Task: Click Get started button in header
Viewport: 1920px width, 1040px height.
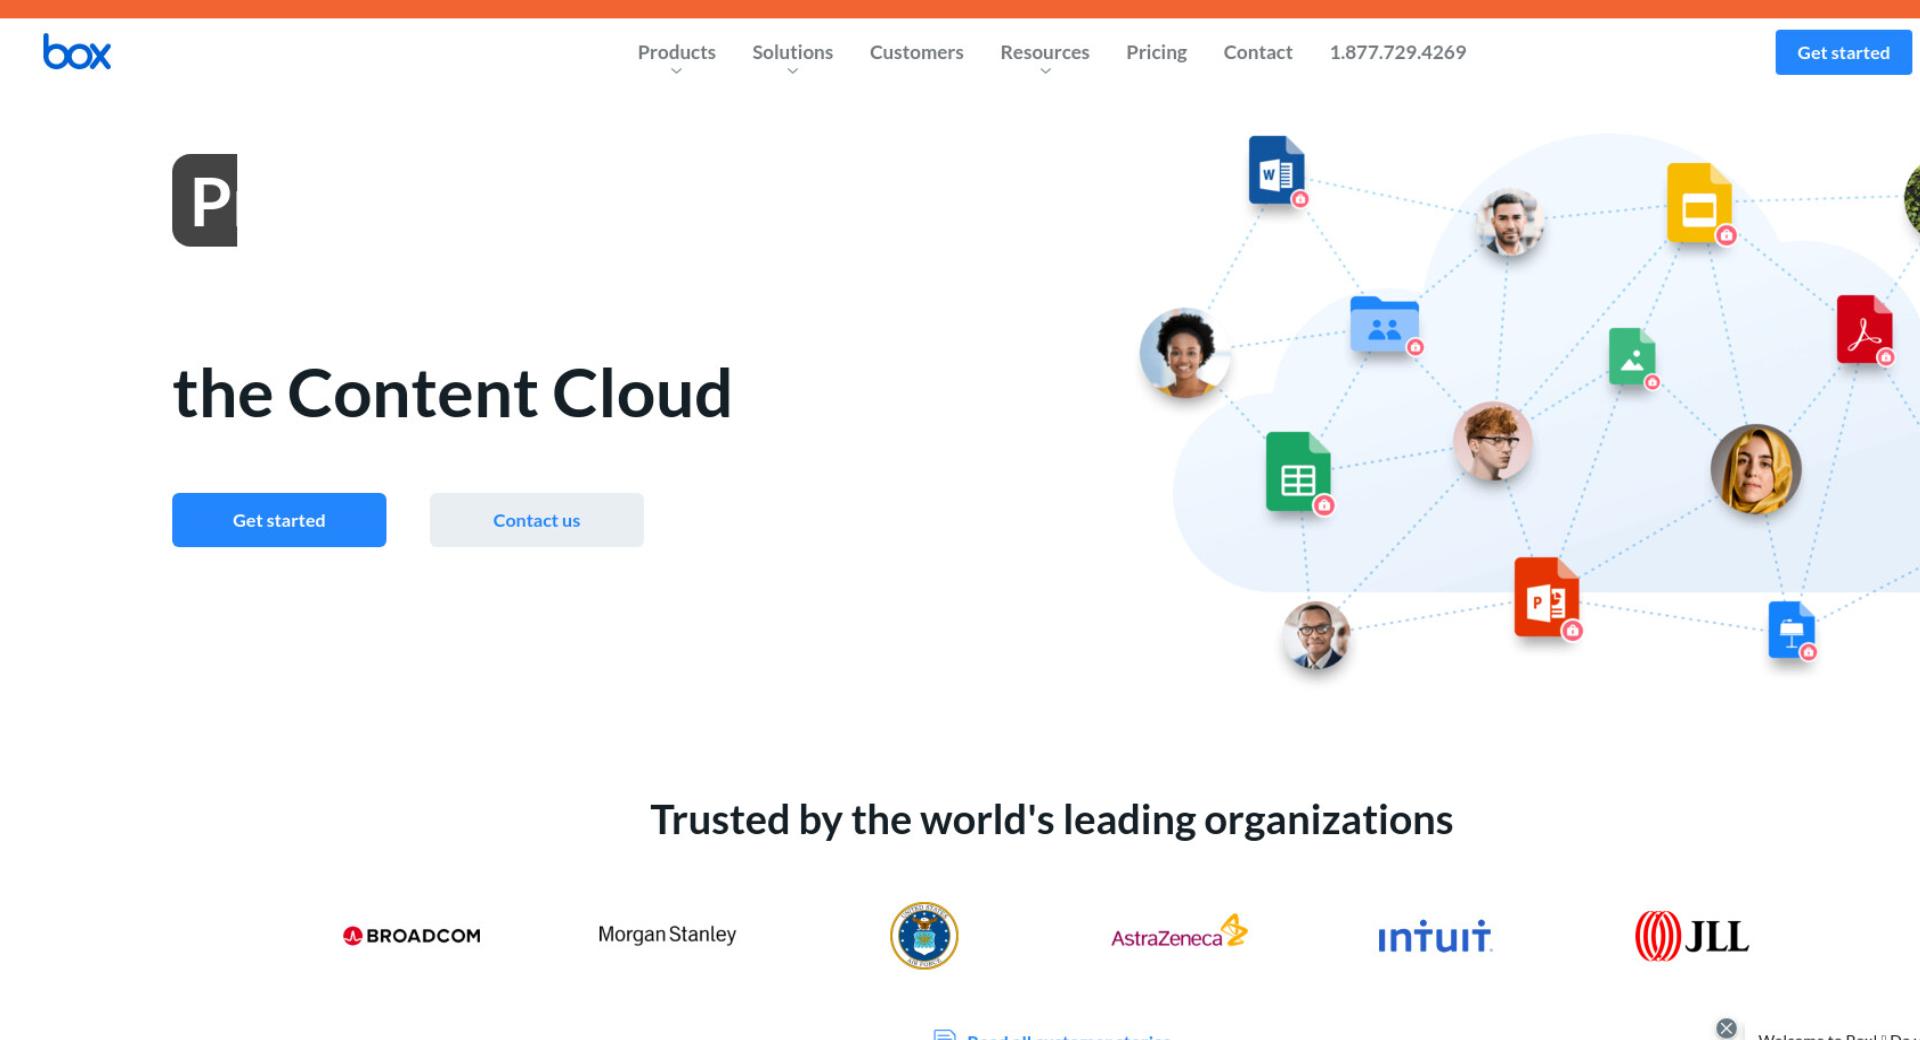Action: pos(1843,52)
